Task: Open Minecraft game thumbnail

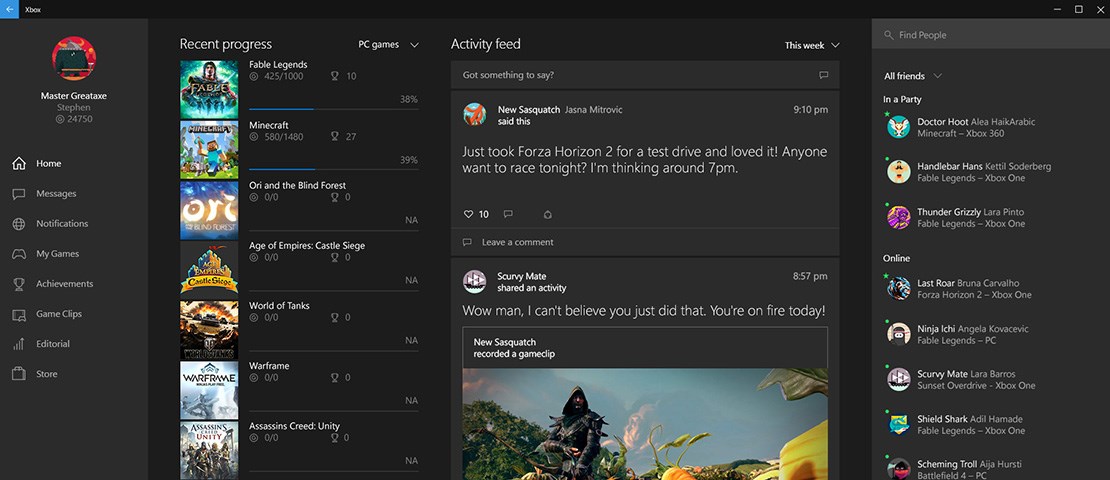Action: pos(209,149)
